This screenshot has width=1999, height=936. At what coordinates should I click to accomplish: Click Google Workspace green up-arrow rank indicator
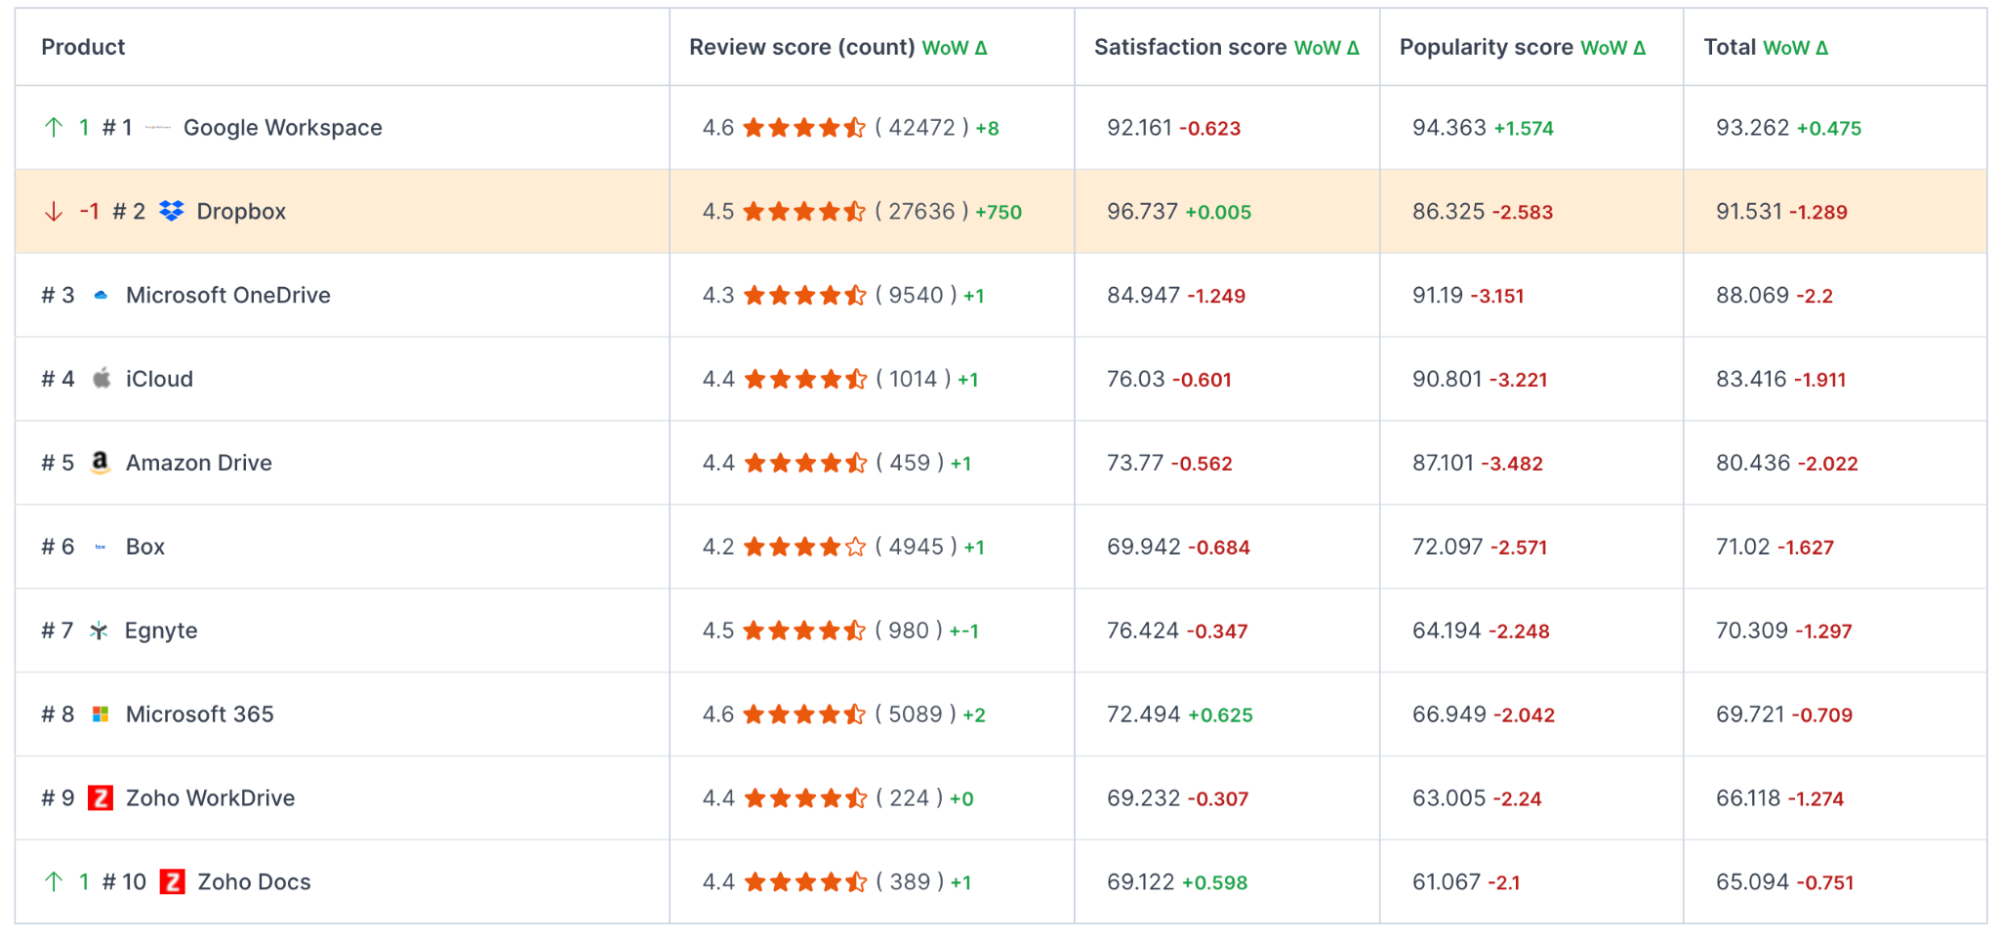pyautogui.click(x=54, y=127)
